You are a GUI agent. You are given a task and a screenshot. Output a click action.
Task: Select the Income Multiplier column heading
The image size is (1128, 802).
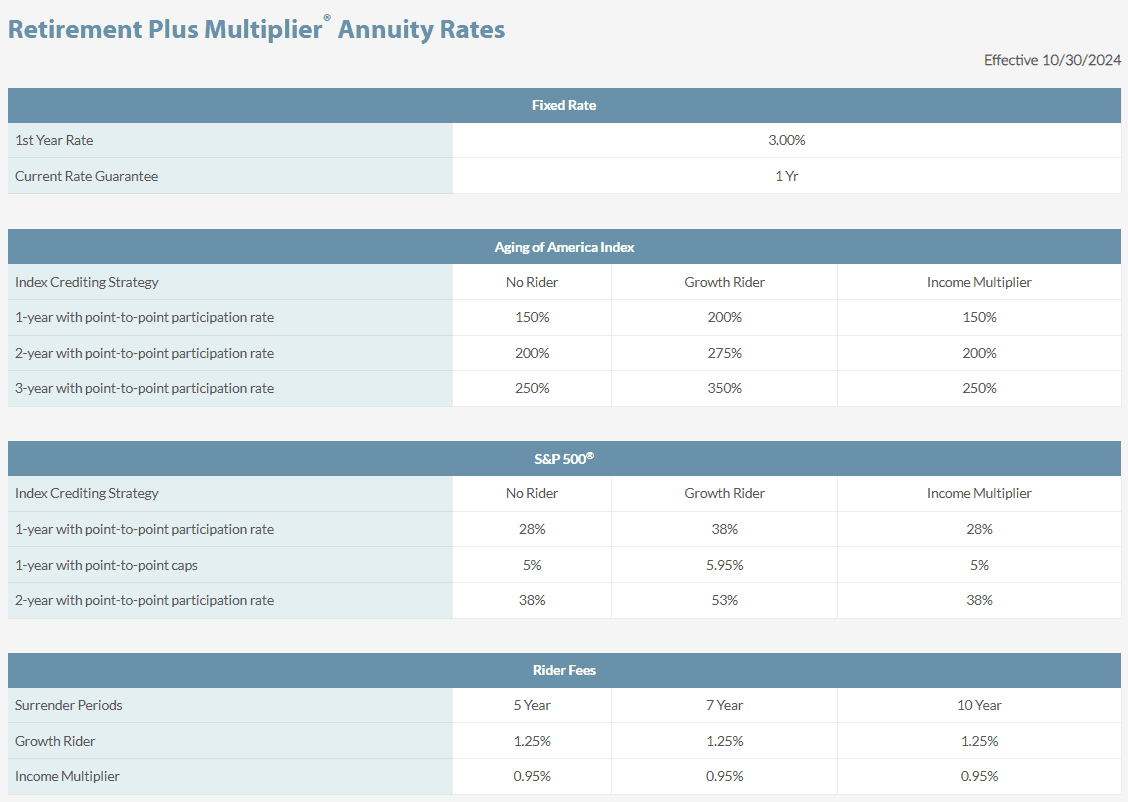979,282
